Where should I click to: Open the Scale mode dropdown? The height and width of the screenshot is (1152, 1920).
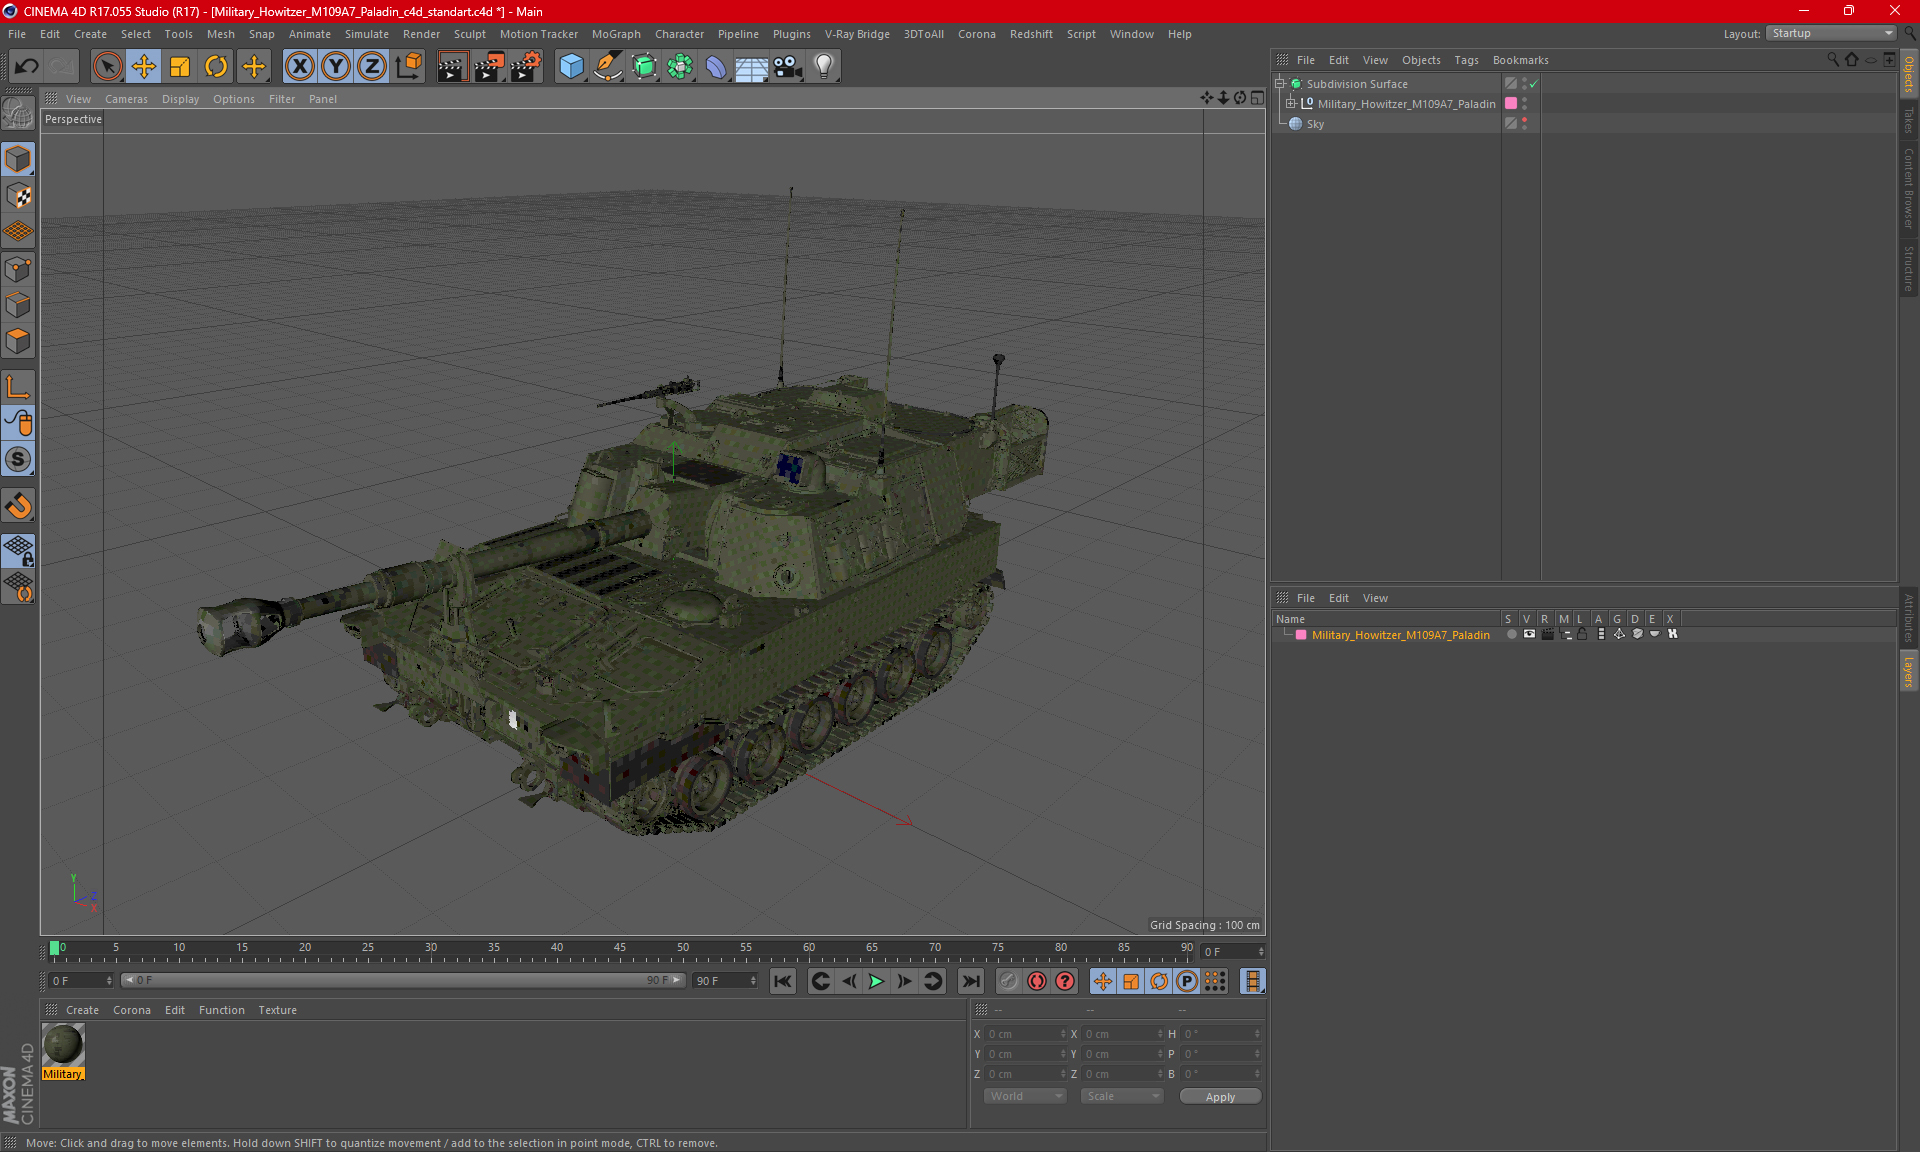coord(1122,1097)
